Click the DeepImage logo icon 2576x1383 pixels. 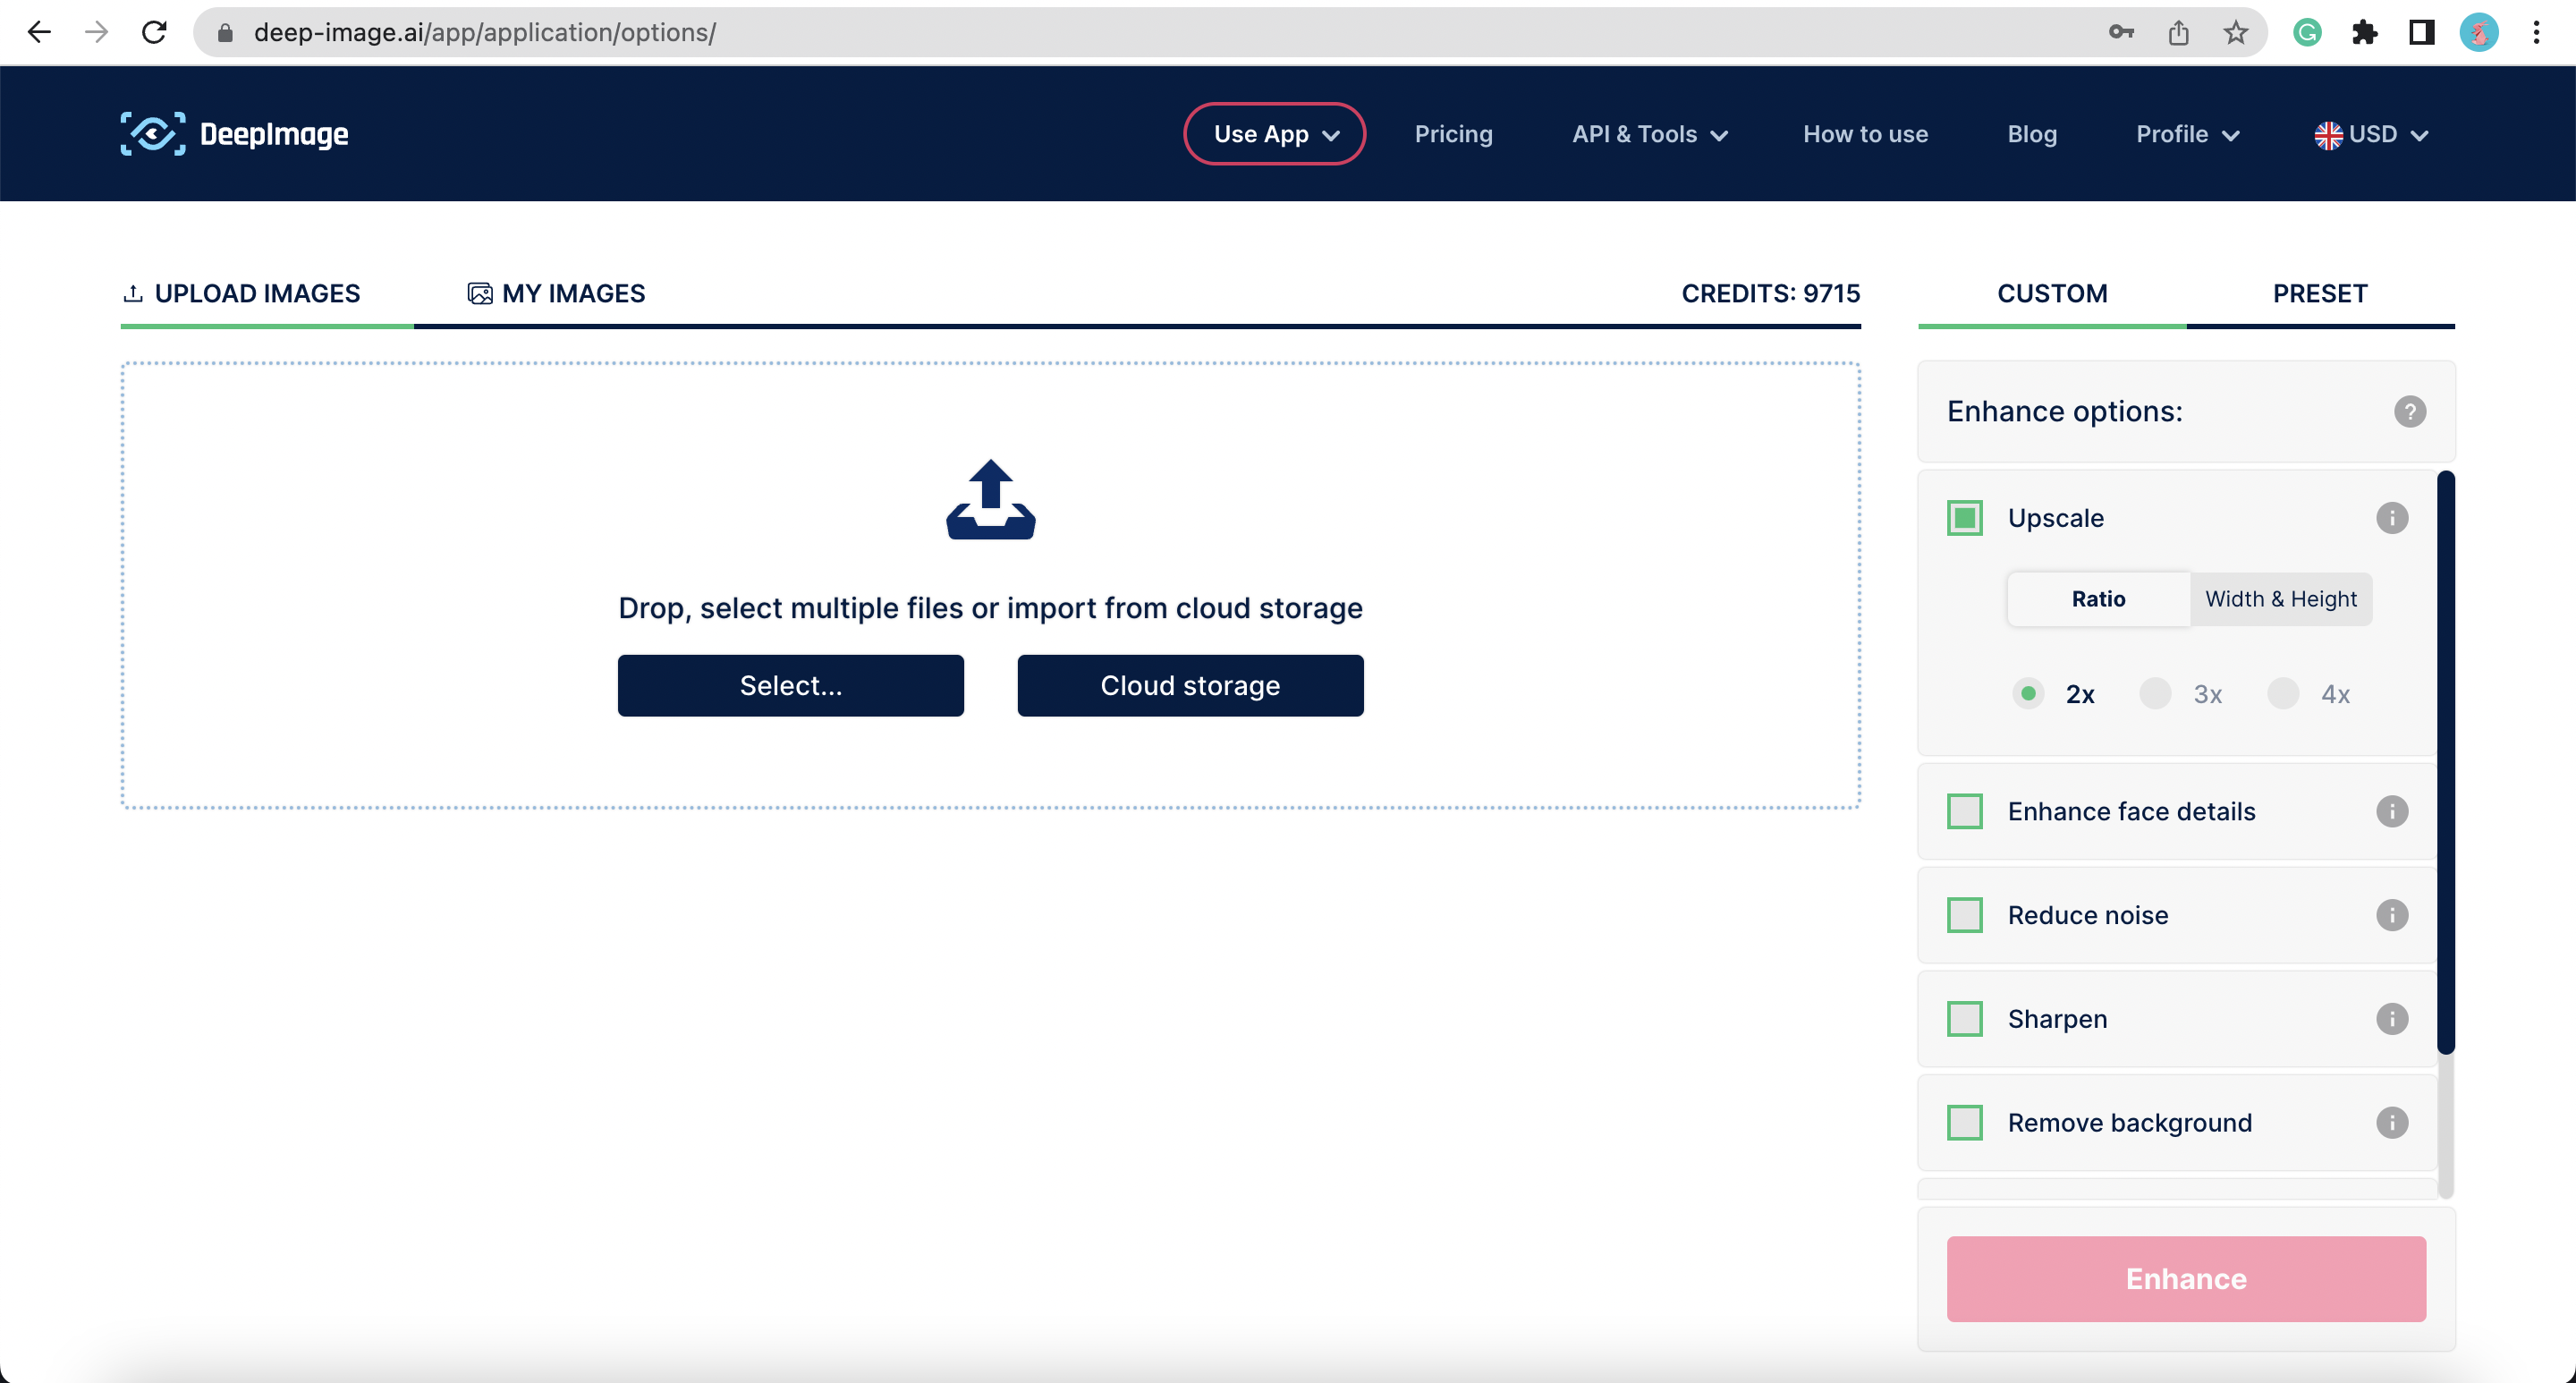tap(152, 134)
